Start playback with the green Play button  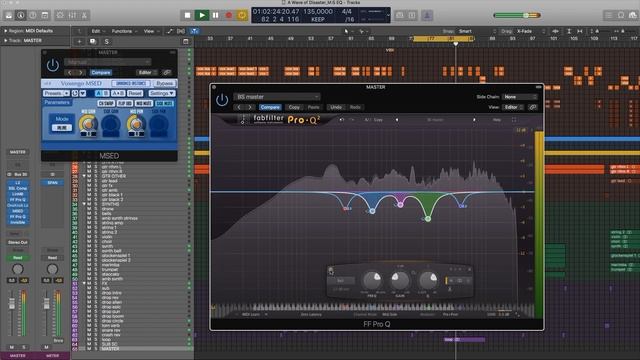[x=202, y=16]
